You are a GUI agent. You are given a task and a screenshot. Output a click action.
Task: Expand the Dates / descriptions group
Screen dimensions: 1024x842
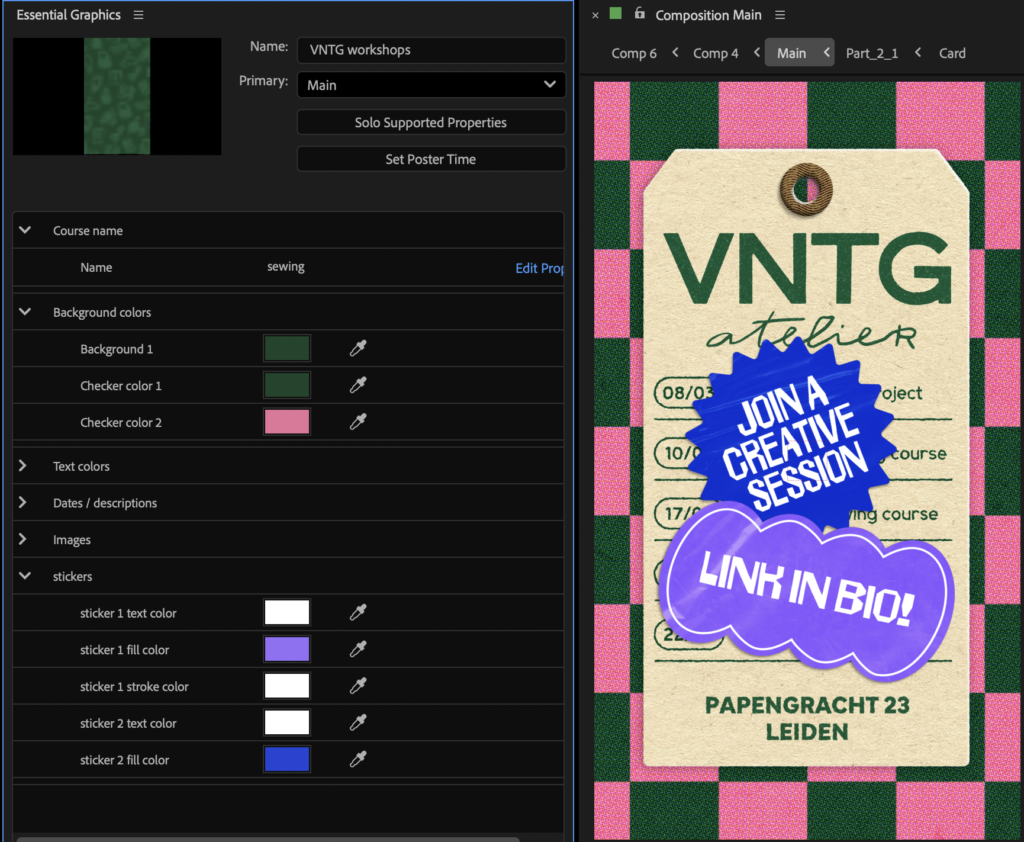point(25,503)
